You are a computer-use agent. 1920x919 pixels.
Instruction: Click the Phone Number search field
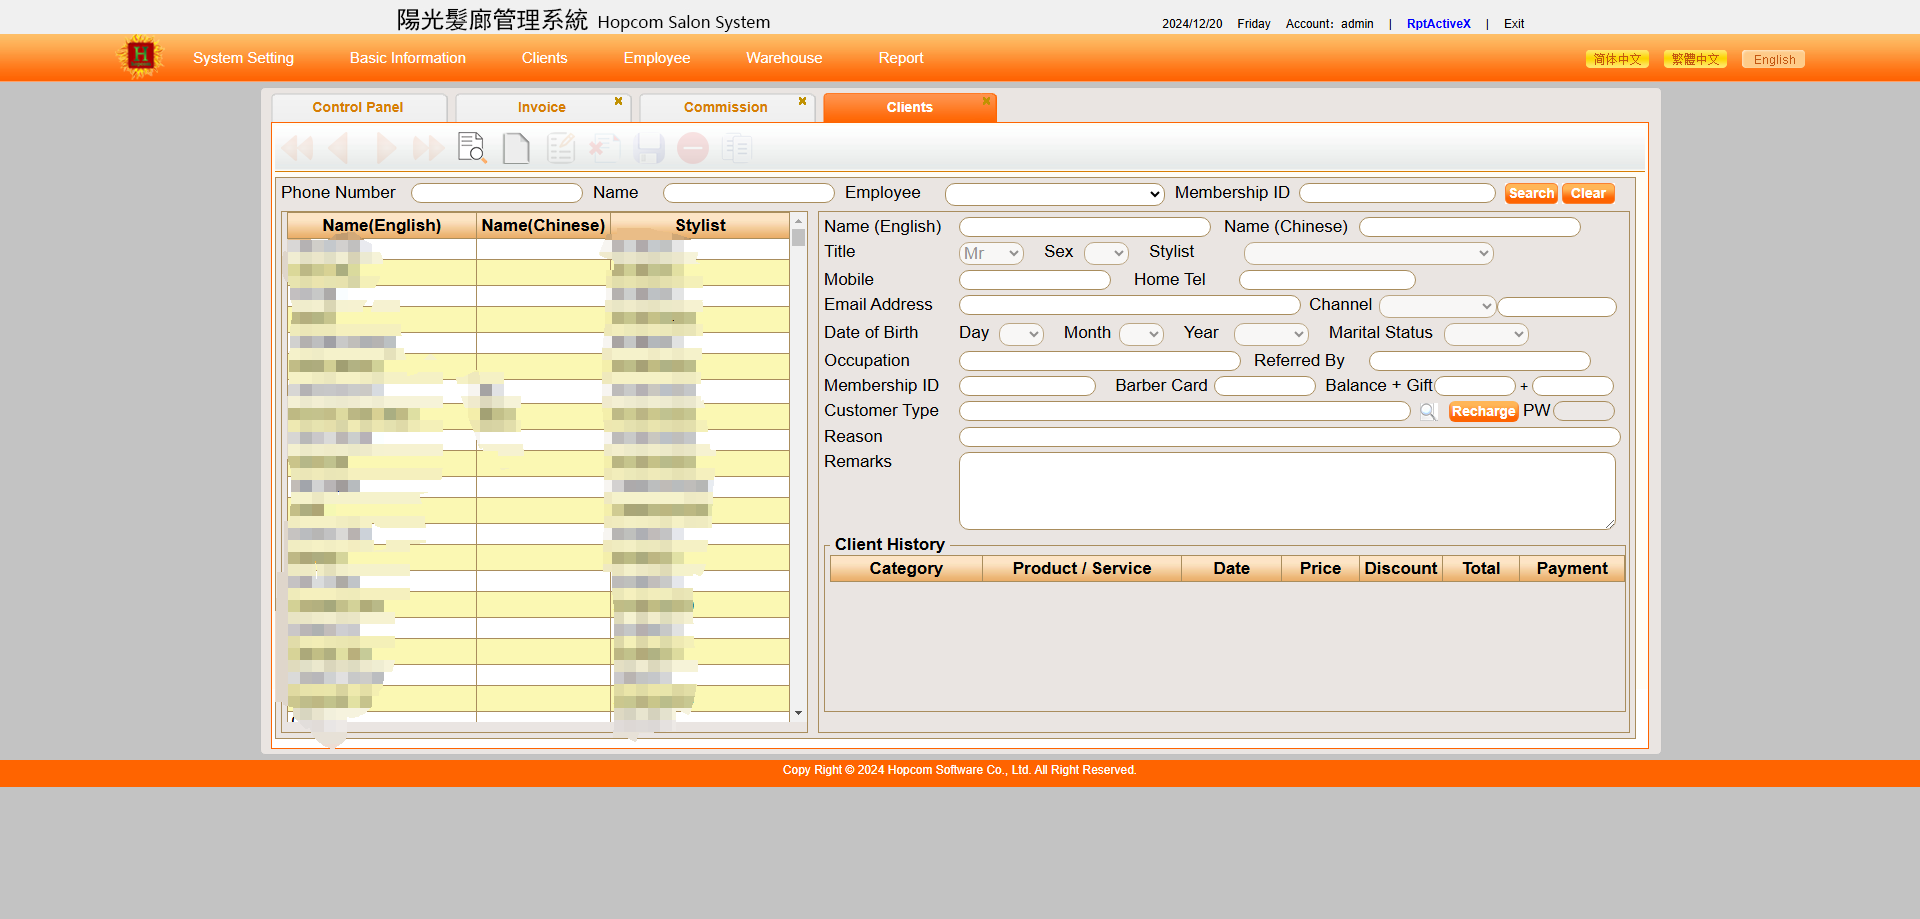point(496,193)
